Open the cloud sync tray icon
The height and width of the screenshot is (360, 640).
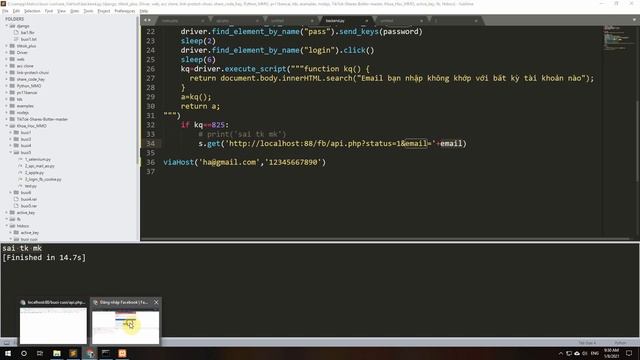click(x=577, y=353)
